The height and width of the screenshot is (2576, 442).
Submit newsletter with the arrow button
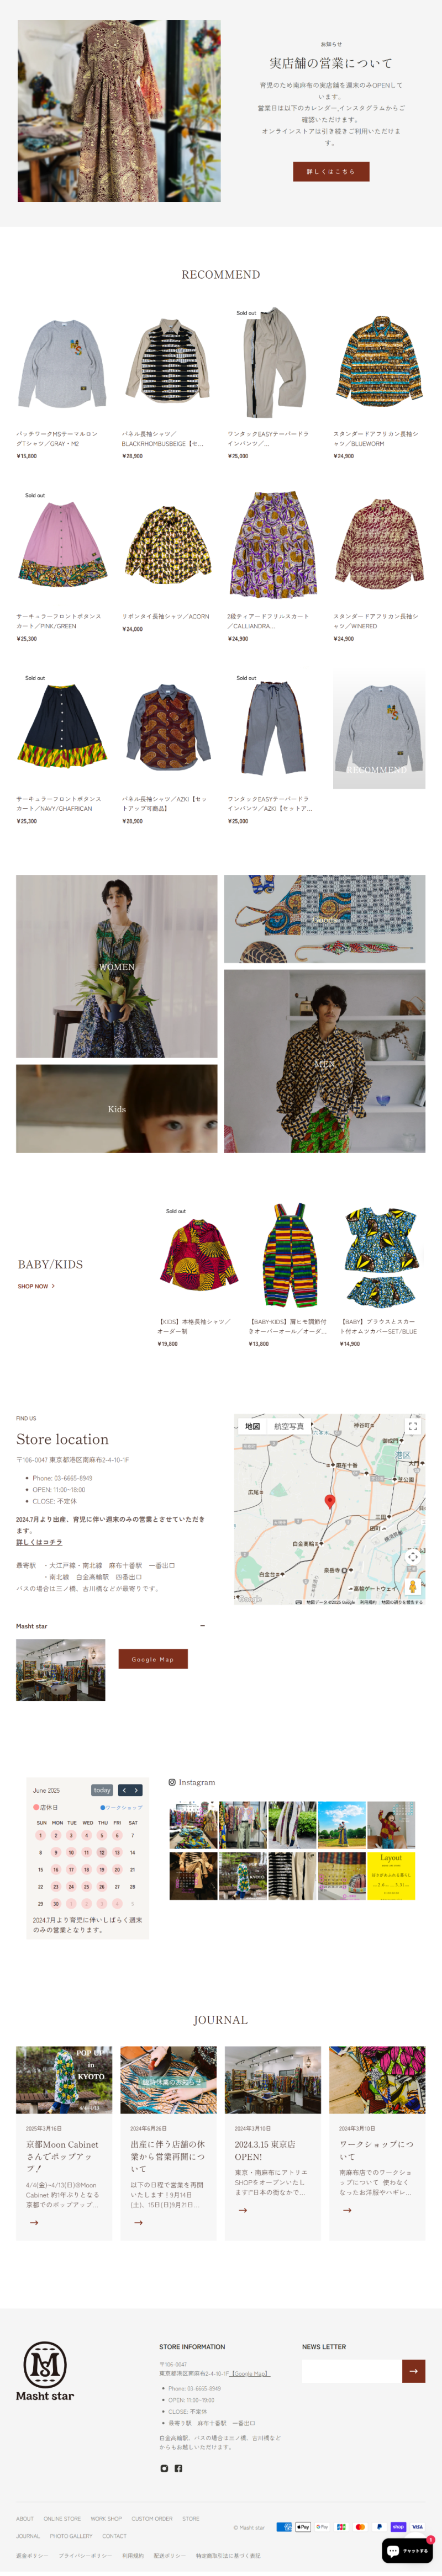(413, 2370)
